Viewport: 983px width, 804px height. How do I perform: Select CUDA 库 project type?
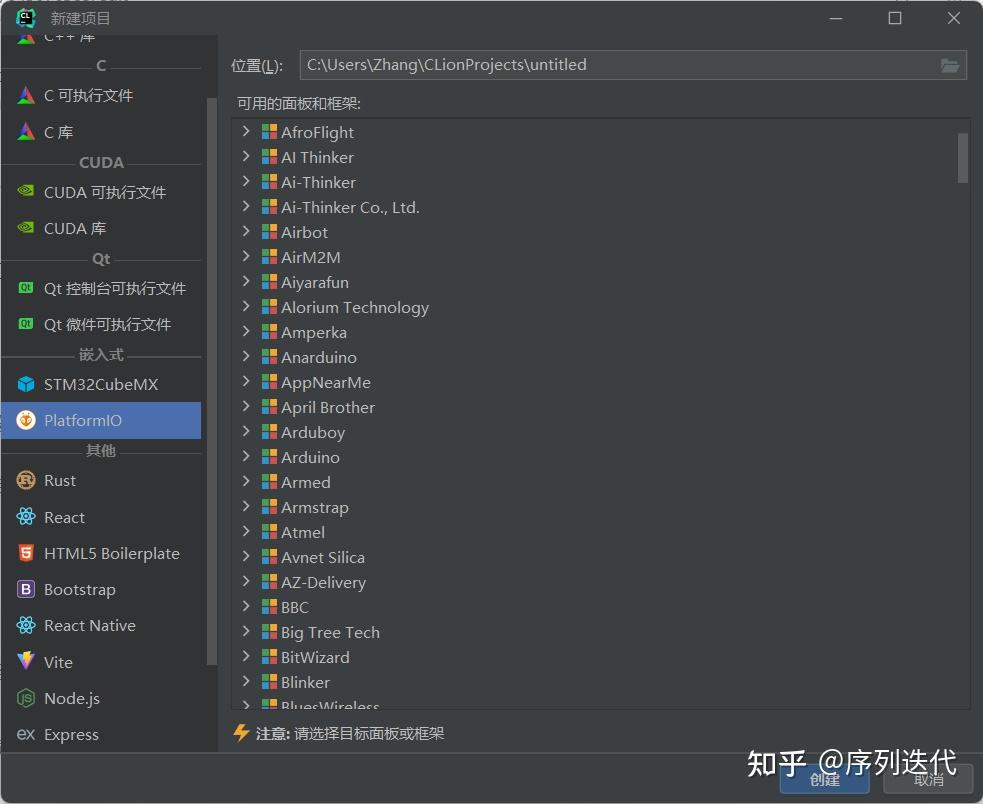pos(101,228)
